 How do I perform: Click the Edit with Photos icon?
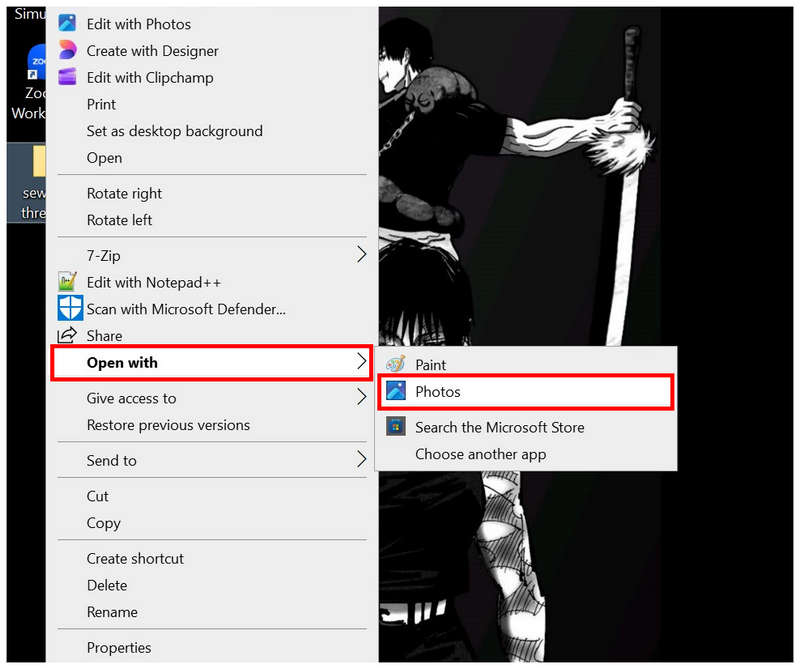[x=67, y=23]
